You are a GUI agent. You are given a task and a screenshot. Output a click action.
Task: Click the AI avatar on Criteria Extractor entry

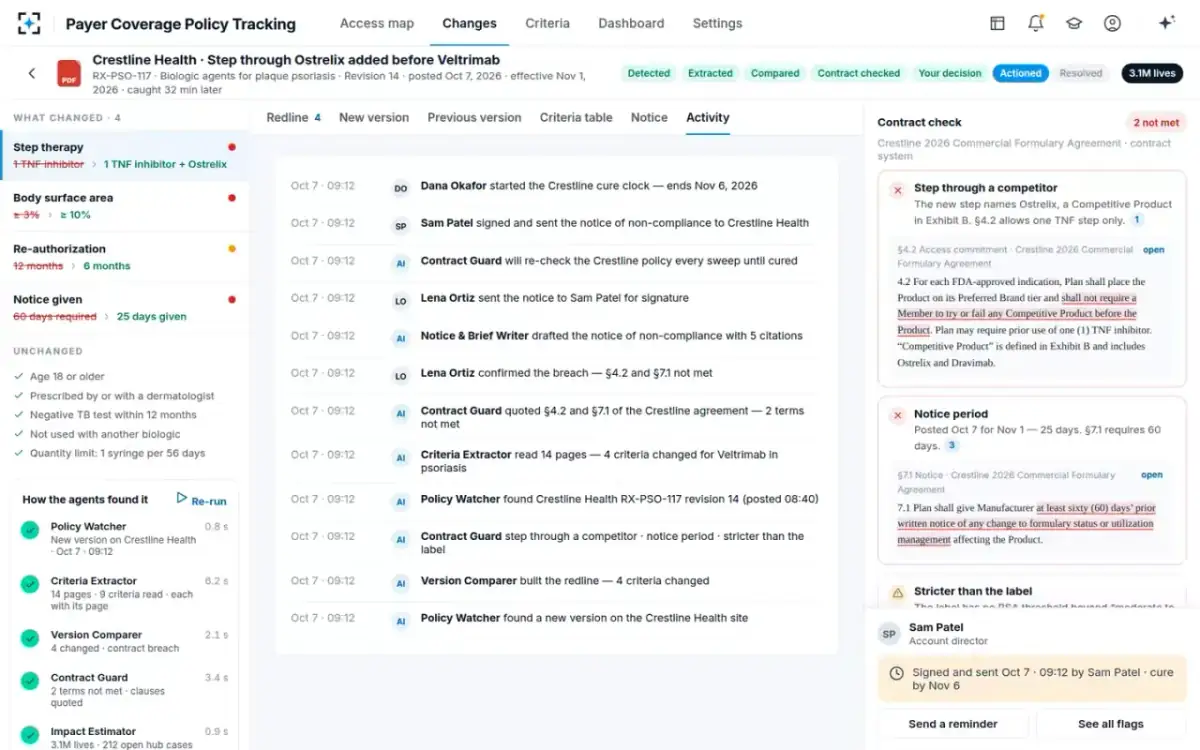point(400,458)
